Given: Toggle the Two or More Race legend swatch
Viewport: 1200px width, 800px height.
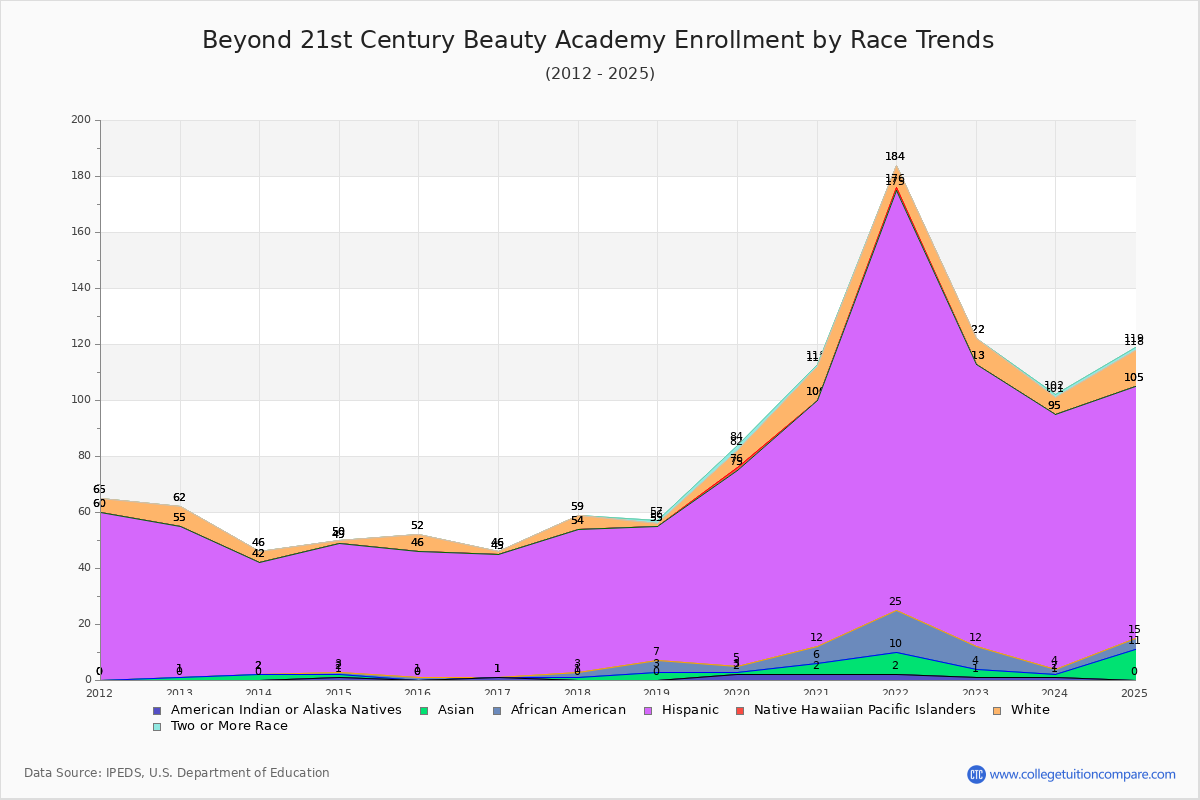Looking at the screenshot, I should click(156, 726).
